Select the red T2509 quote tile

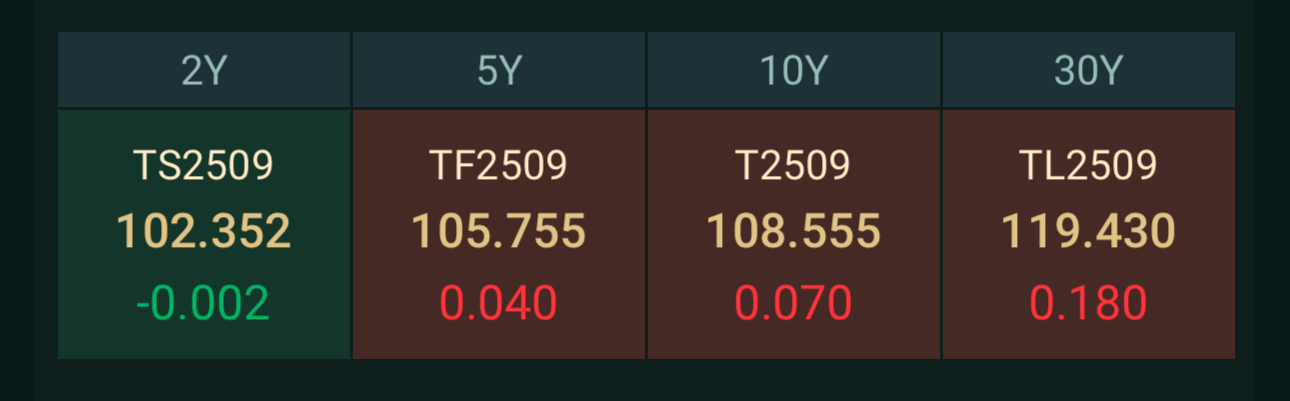(794, 234)
